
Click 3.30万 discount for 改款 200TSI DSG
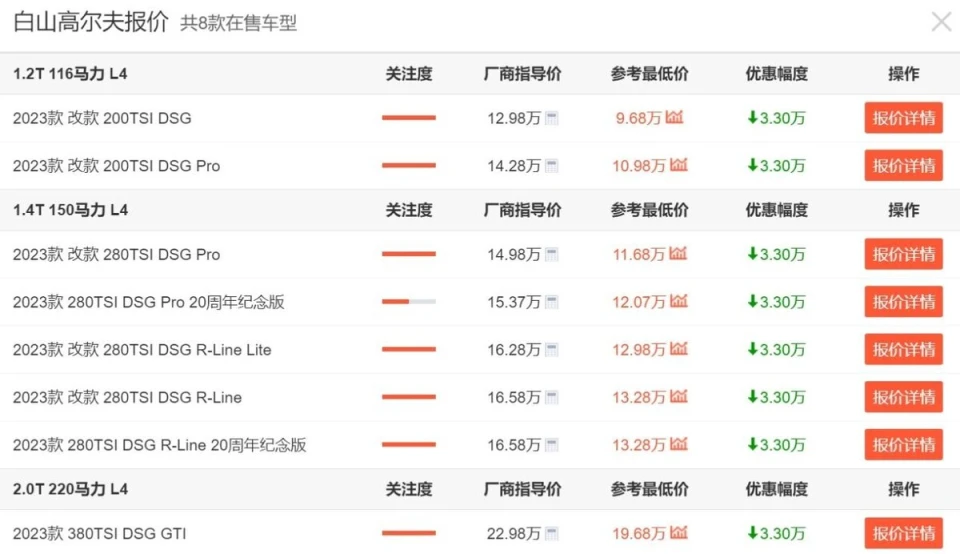776,118
